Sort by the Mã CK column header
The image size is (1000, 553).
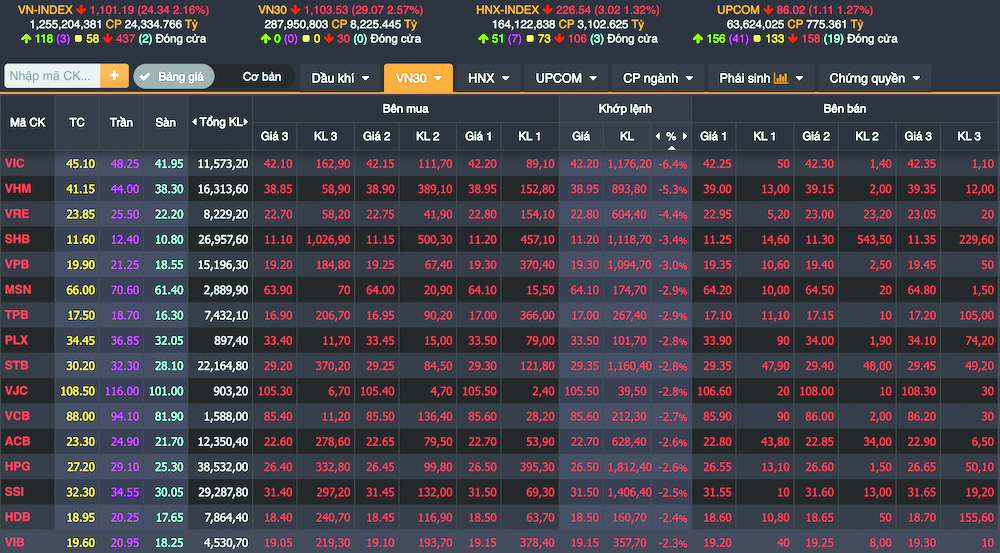tap(28, 122)
